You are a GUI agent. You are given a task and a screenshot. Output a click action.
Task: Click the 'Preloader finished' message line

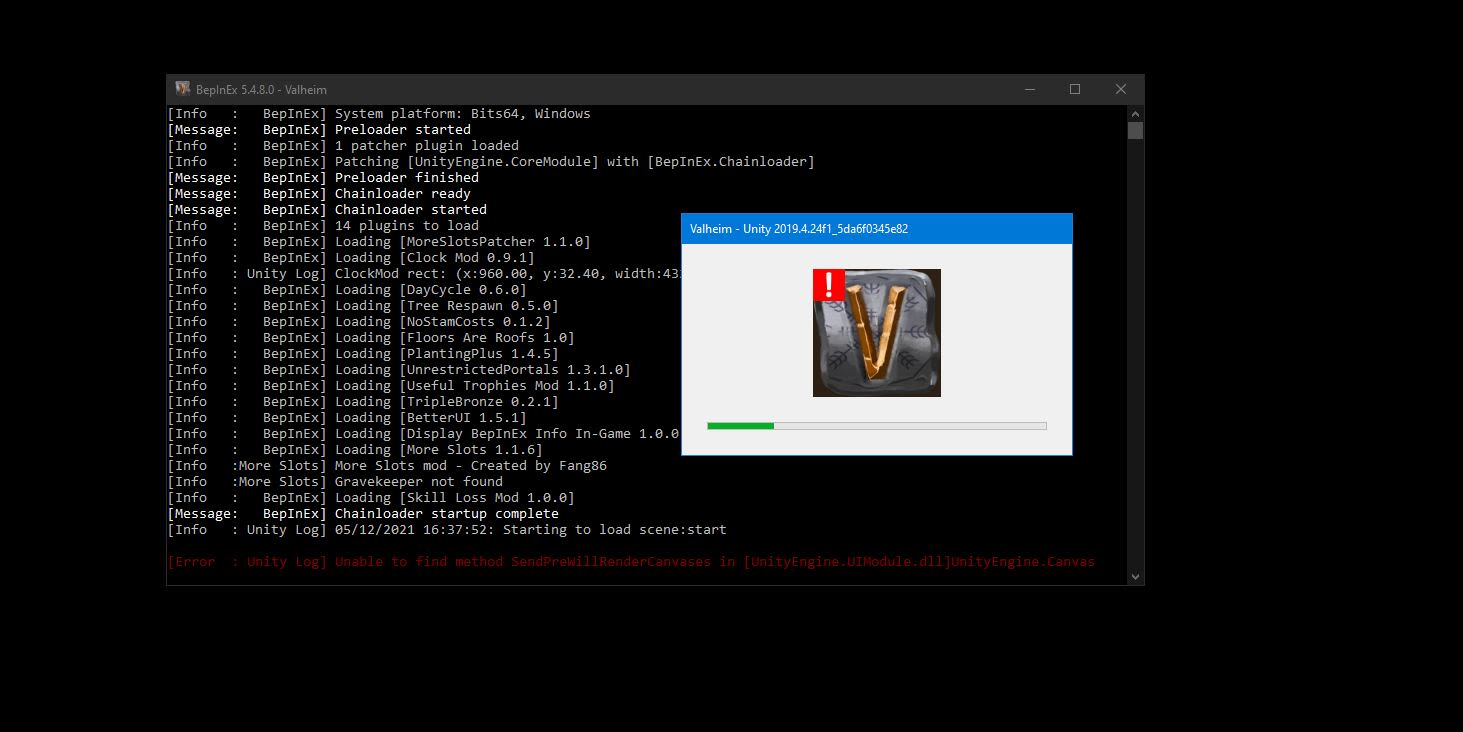[x=323, y=178]
